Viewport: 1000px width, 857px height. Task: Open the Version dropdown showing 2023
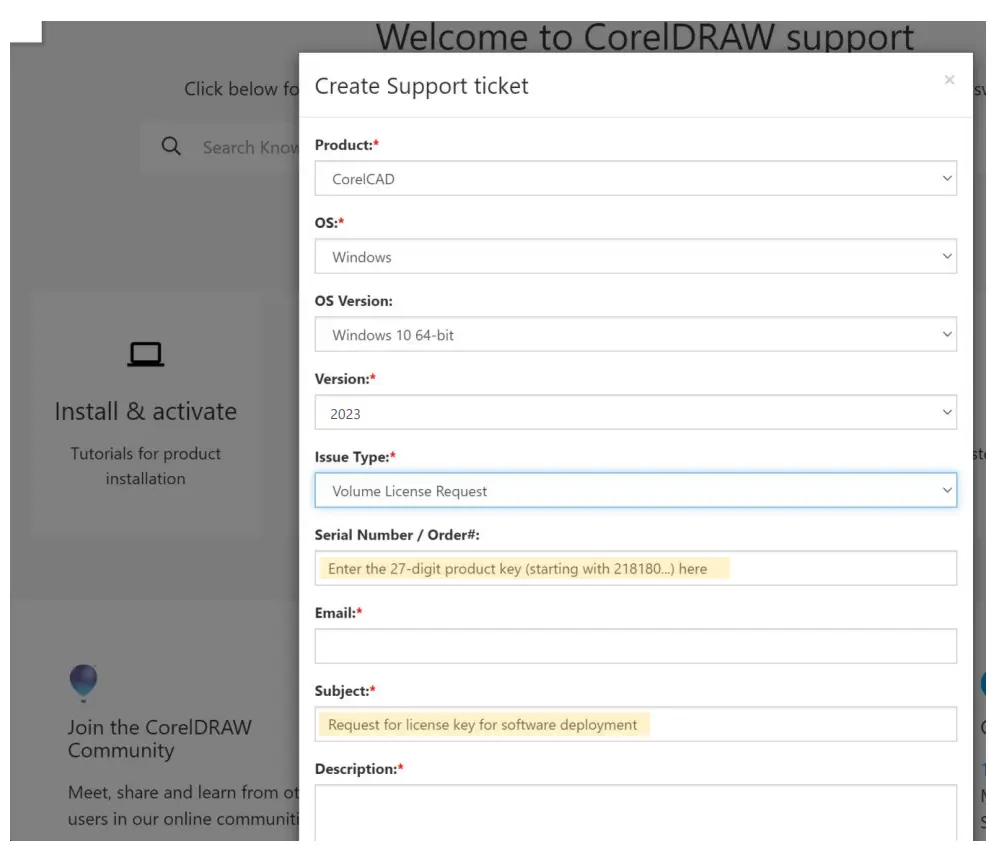[x=635, y=413]
